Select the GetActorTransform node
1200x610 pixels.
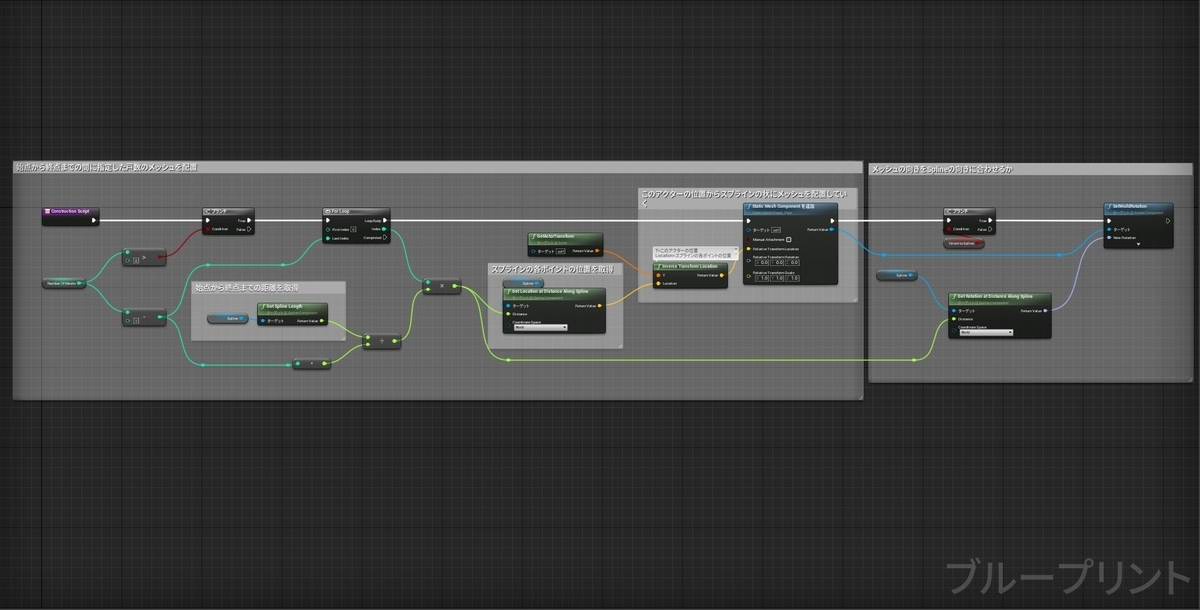565,244
